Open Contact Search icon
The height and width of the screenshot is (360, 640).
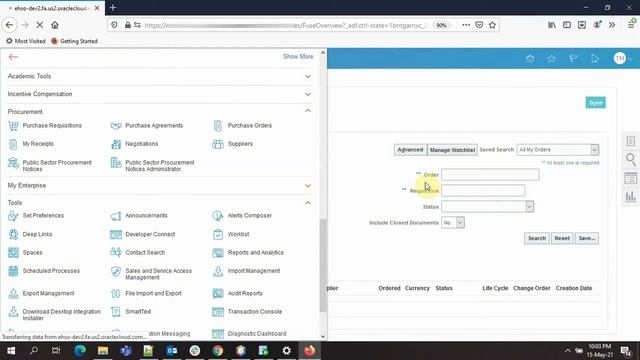coord(116,253)
